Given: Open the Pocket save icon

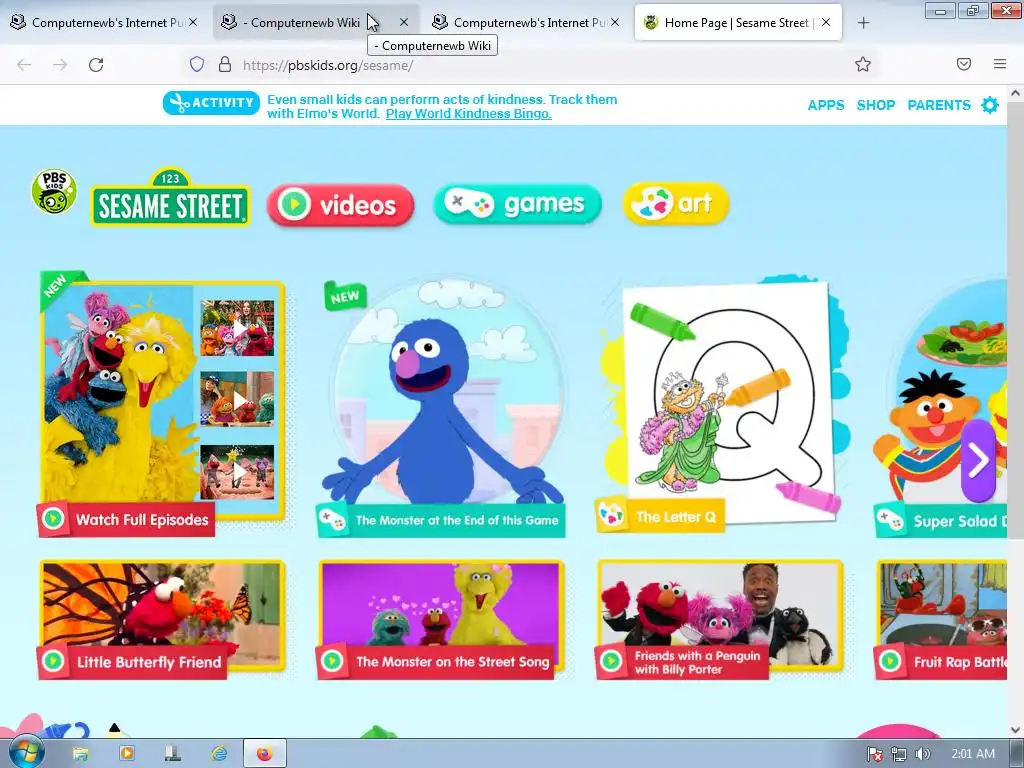Looking at the screenshot, I should pos(964,64).
